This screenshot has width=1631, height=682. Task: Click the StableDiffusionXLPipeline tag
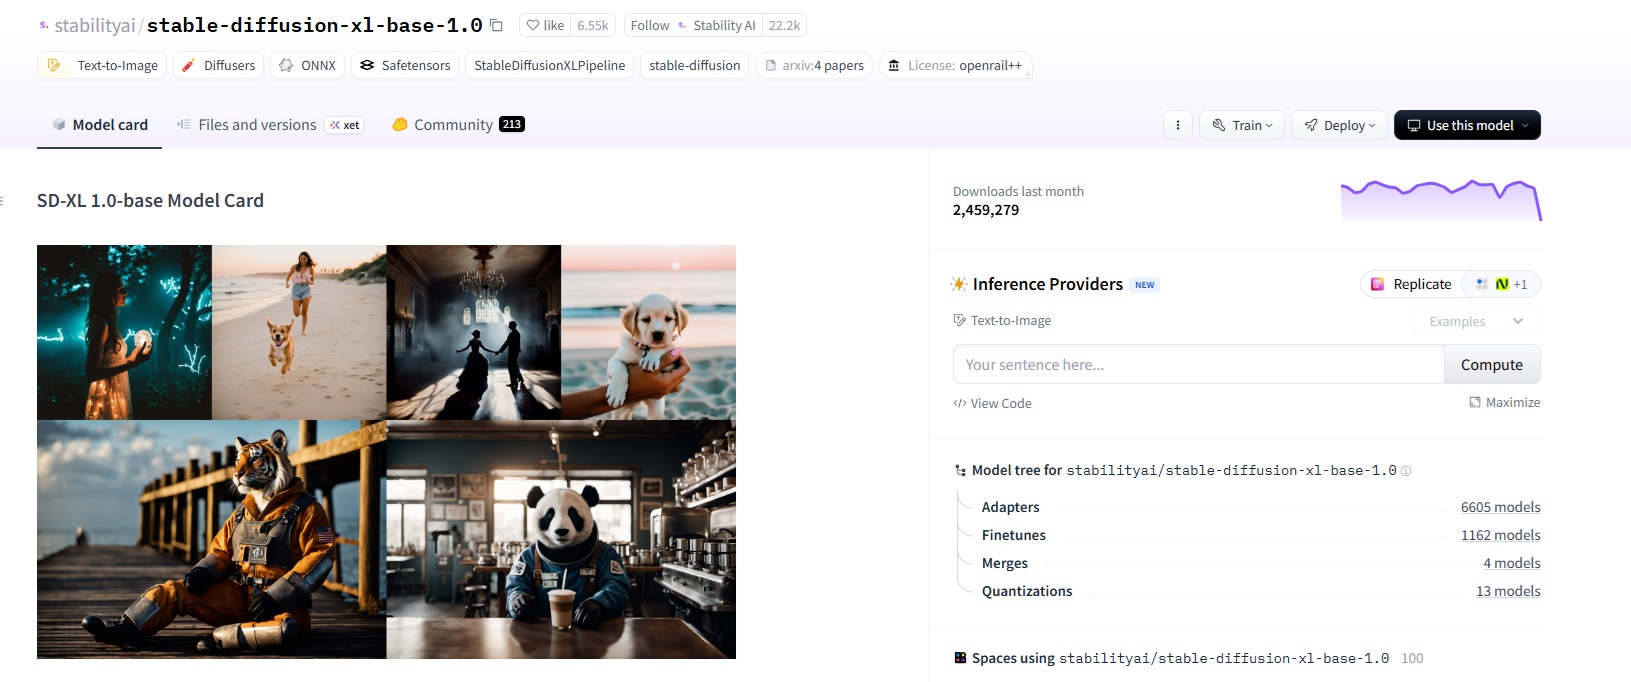(549, 65)
